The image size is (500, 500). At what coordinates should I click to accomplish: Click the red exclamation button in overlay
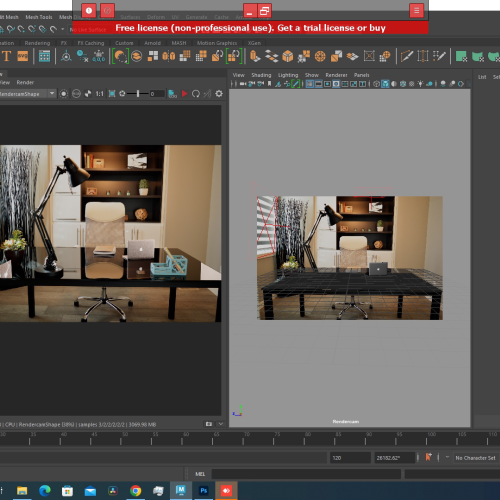tap(89, 11)
